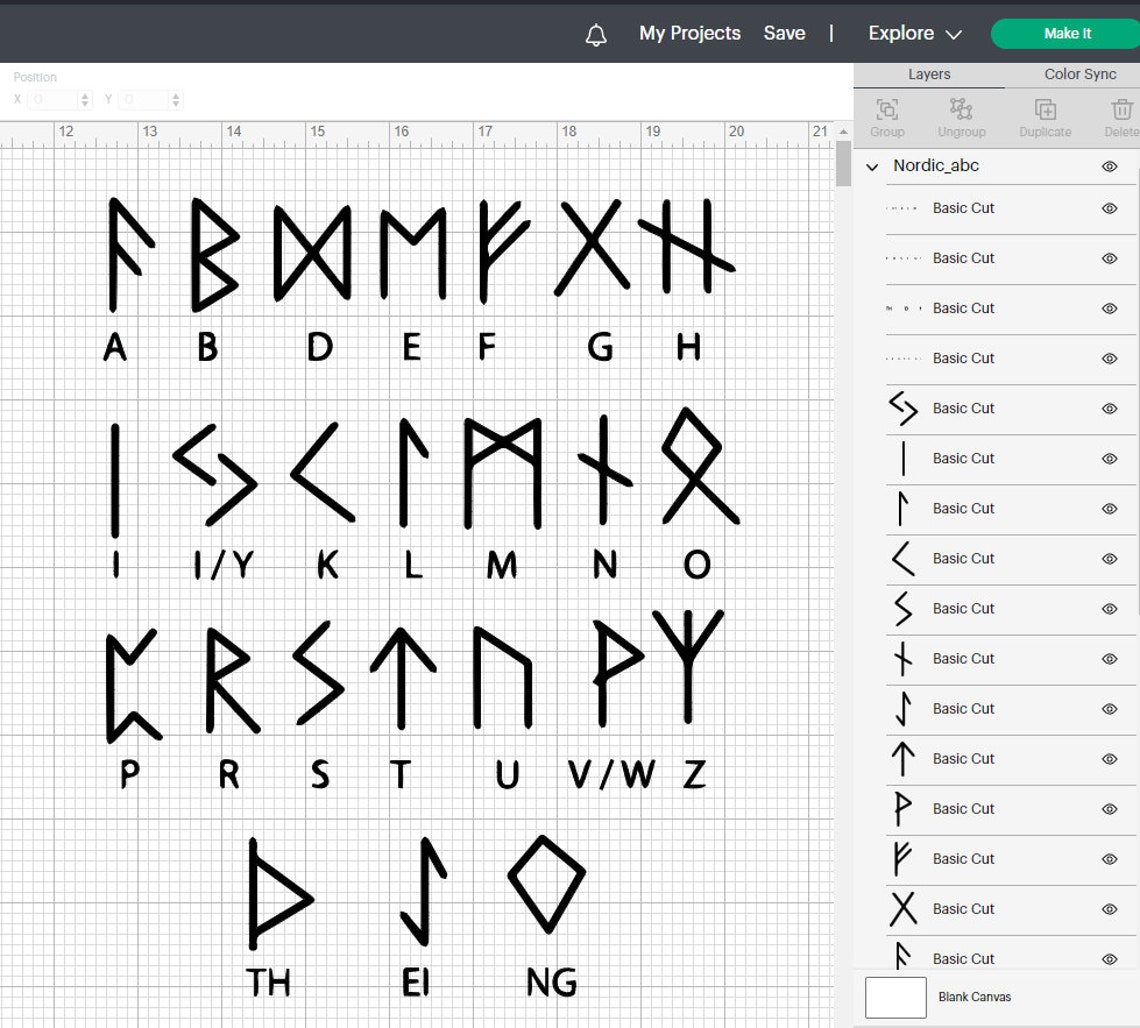
Task: Open the Explore dropdown menu
Action: pos(913,33)
